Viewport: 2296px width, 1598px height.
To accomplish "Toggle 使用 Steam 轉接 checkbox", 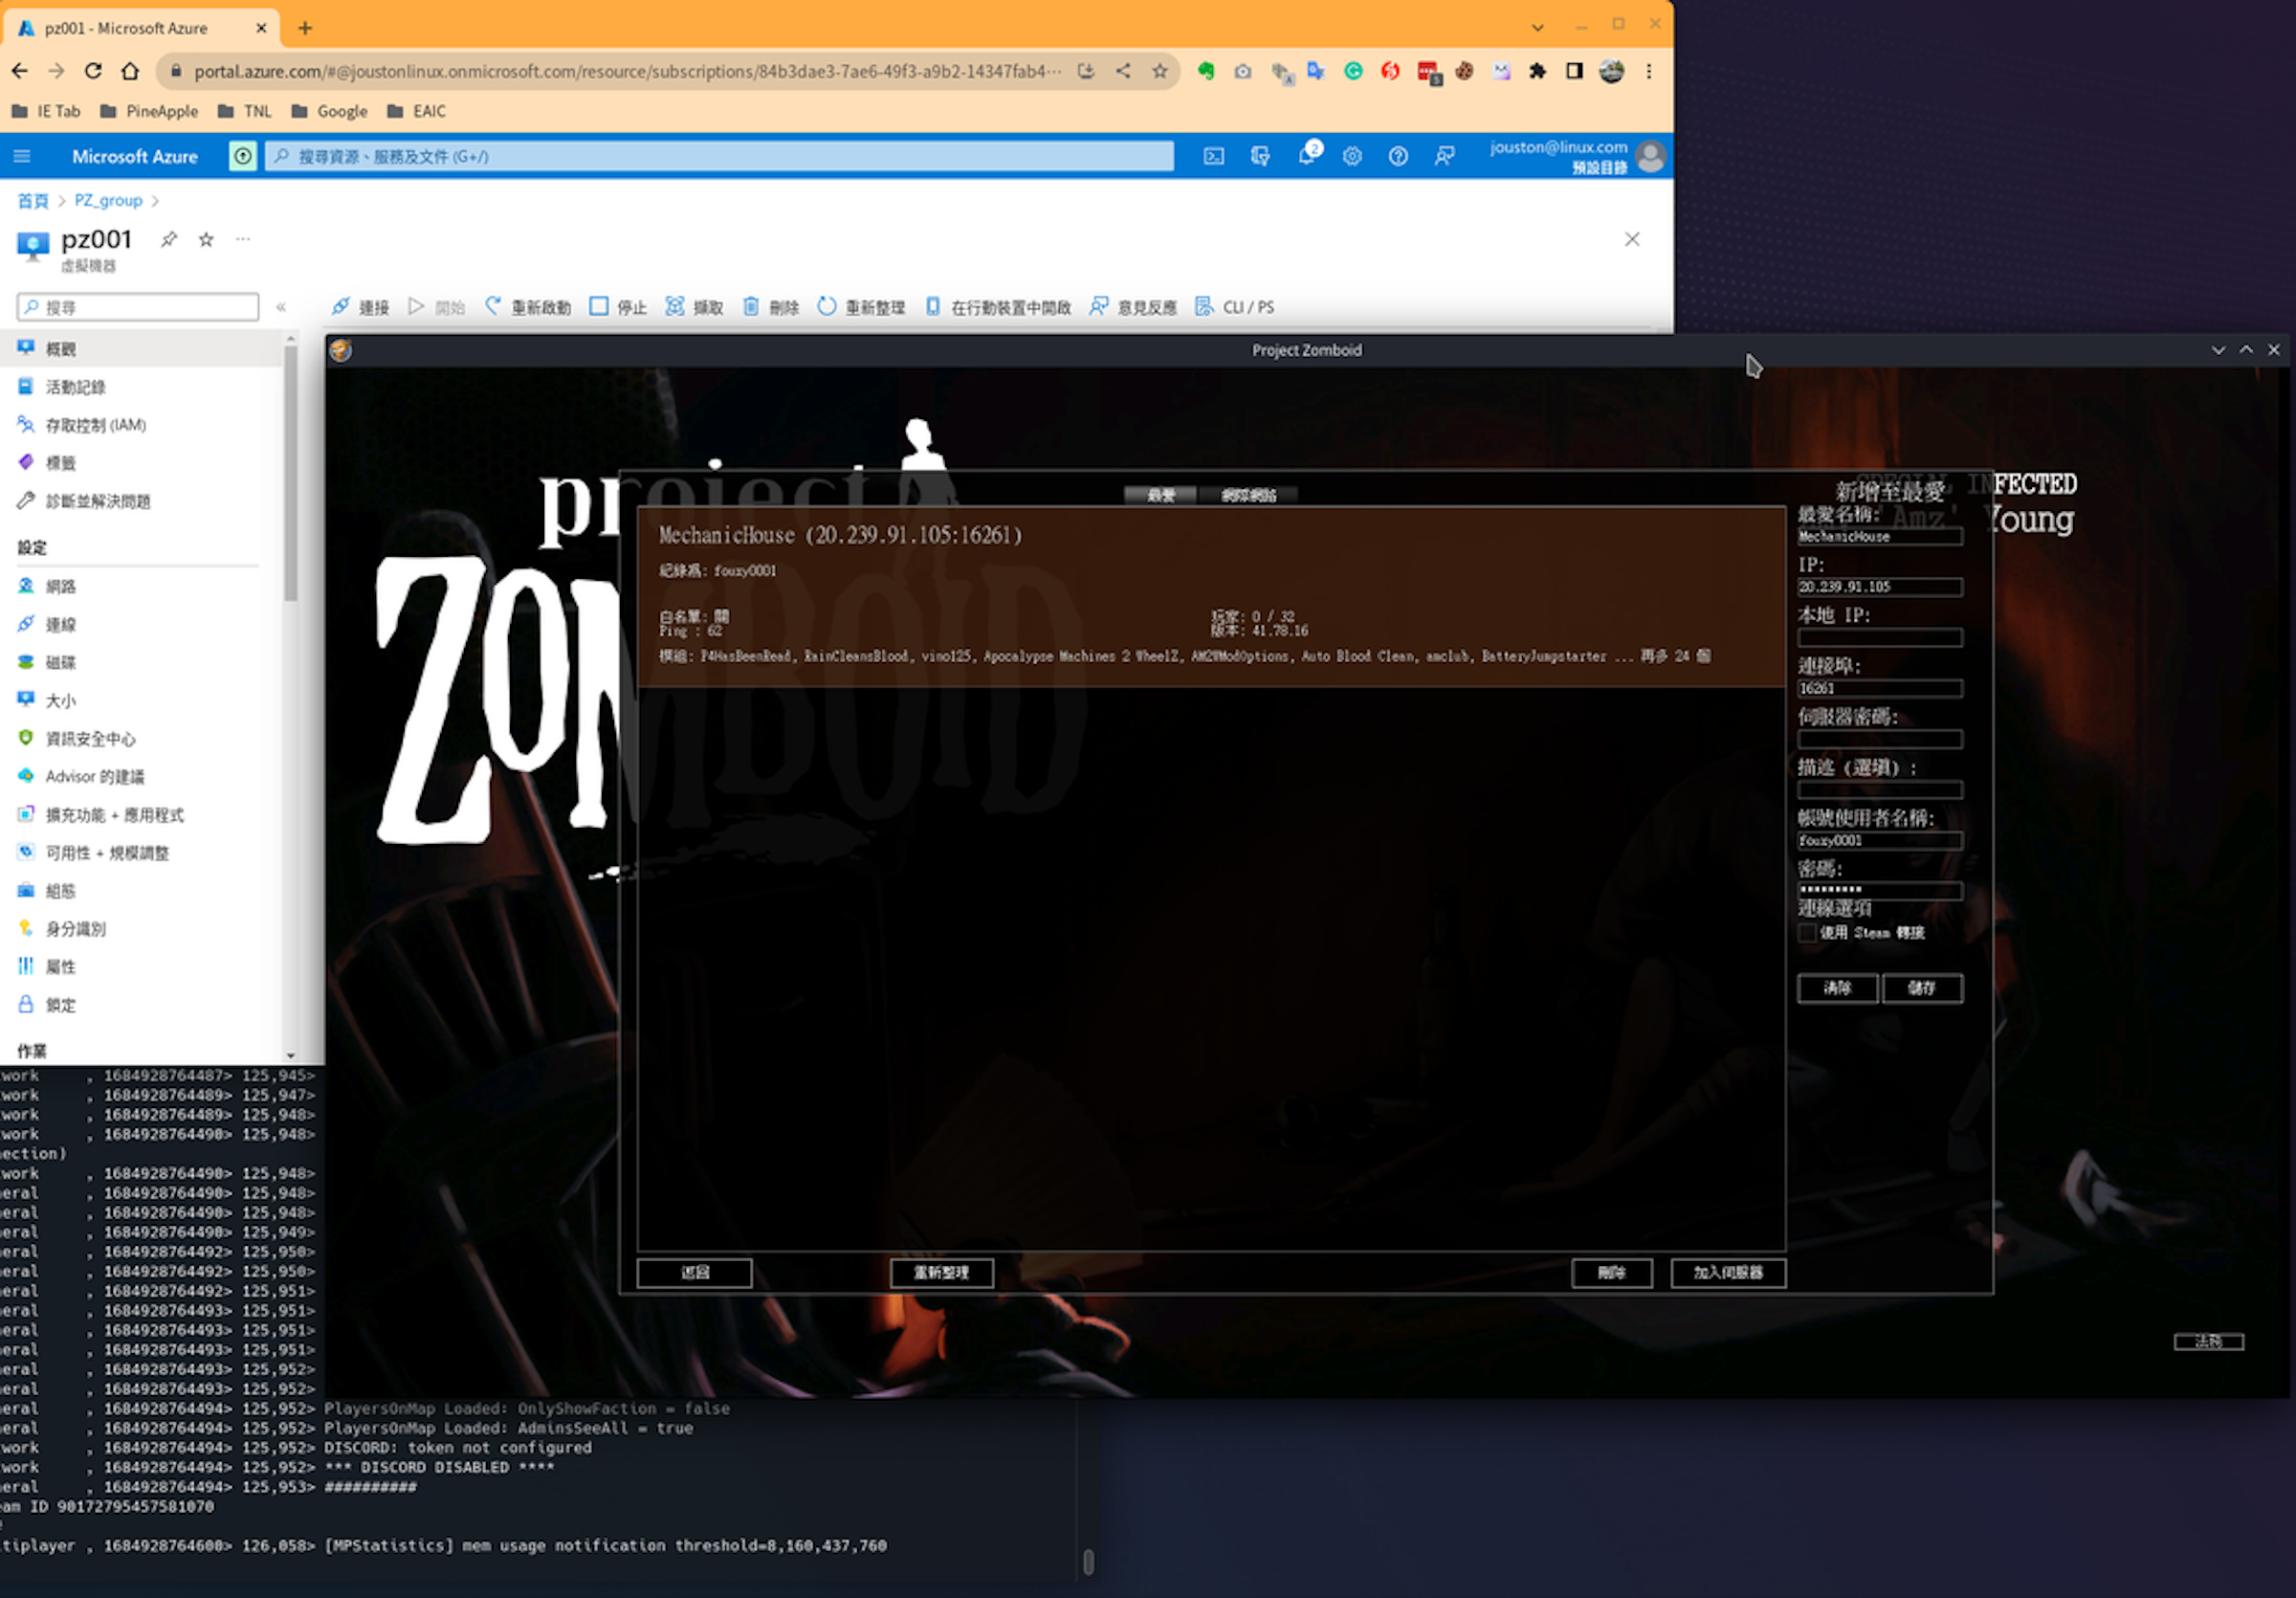I will pyautogui.click(x=1807, y=933).
